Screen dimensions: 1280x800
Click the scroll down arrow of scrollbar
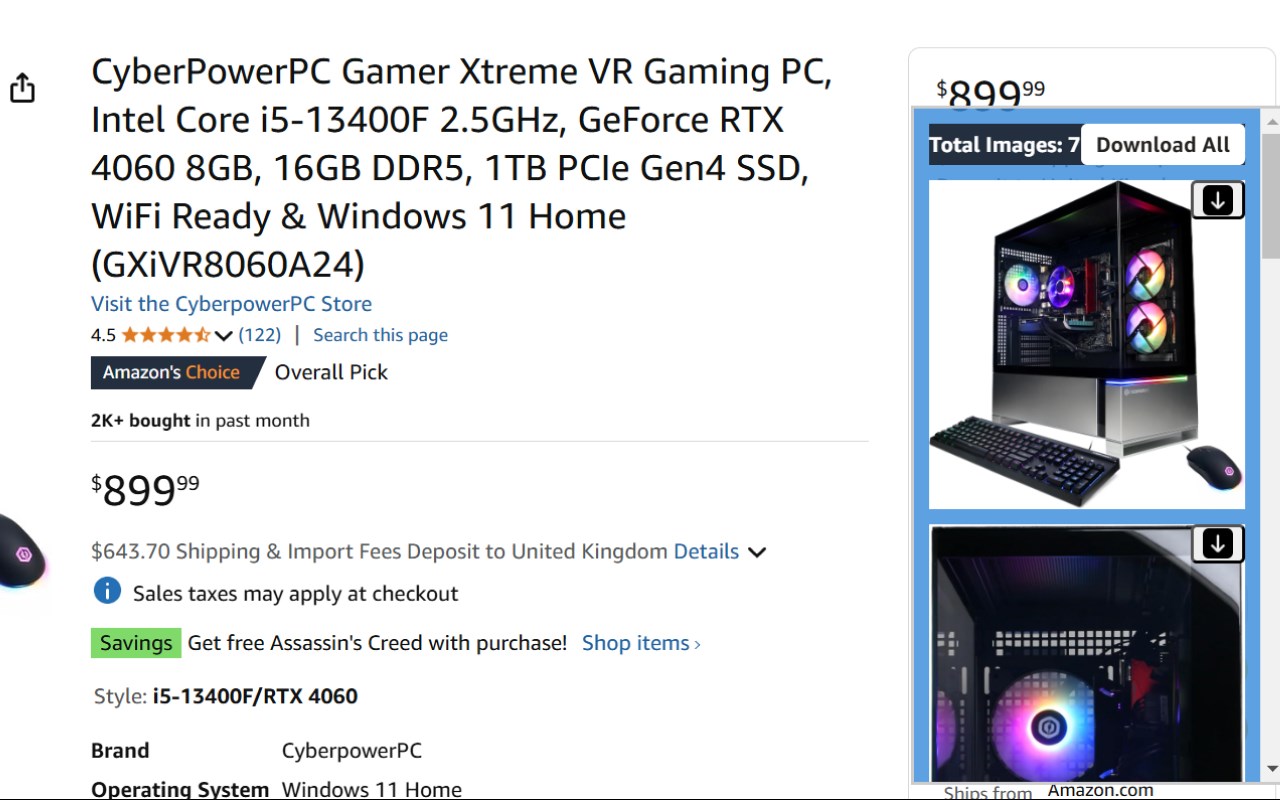pos(1271,769)
